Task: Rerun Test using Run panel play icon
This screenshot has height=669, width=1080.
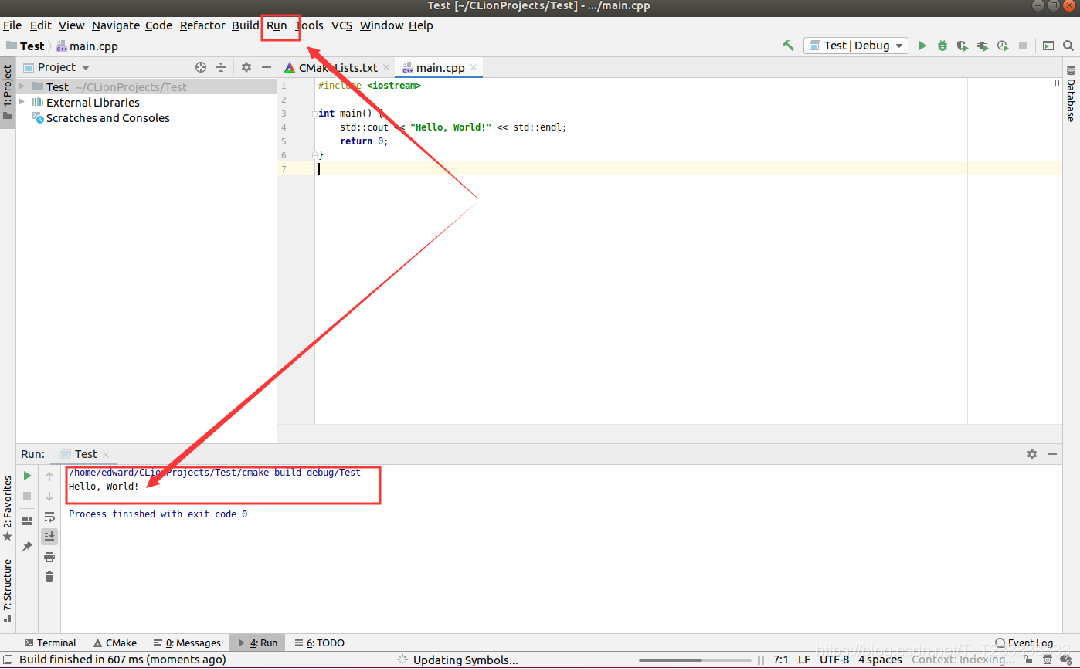Action: pyautogui.click(x=28, y=476)
